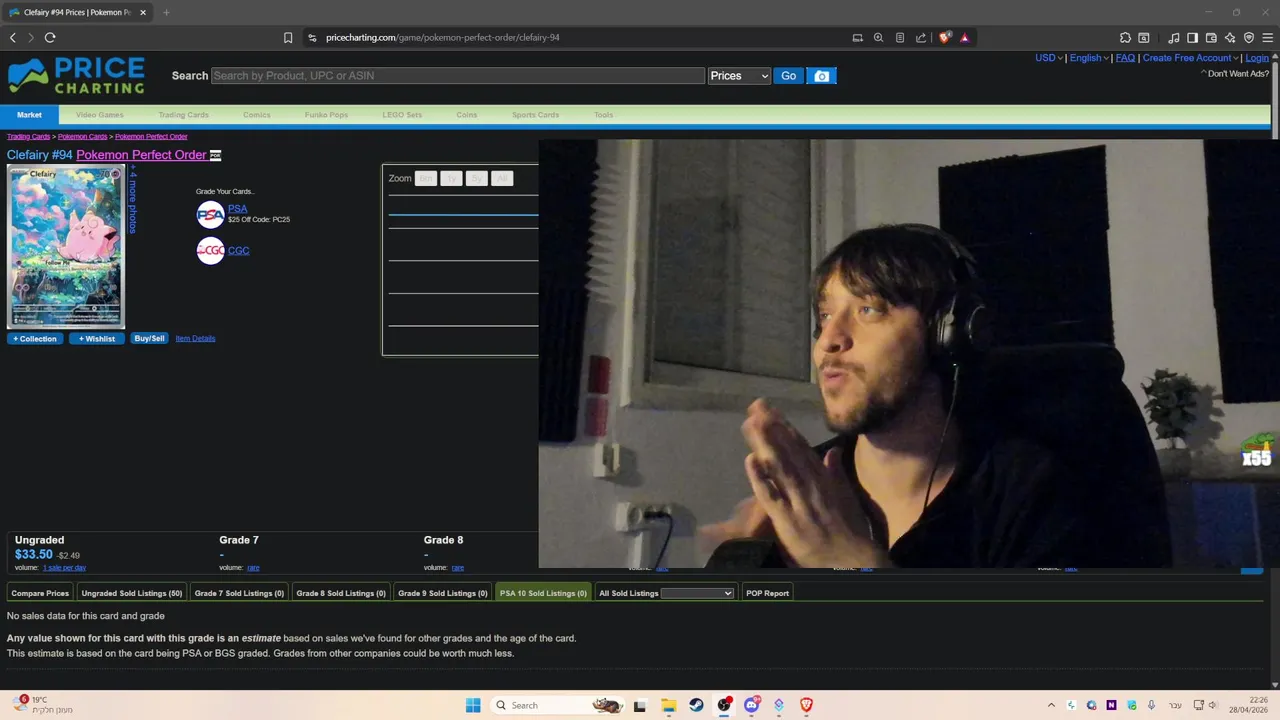Click the Clefairy card thumbnail image
Viewport: 1280px width, 720px height.
[x=66, y=247]
